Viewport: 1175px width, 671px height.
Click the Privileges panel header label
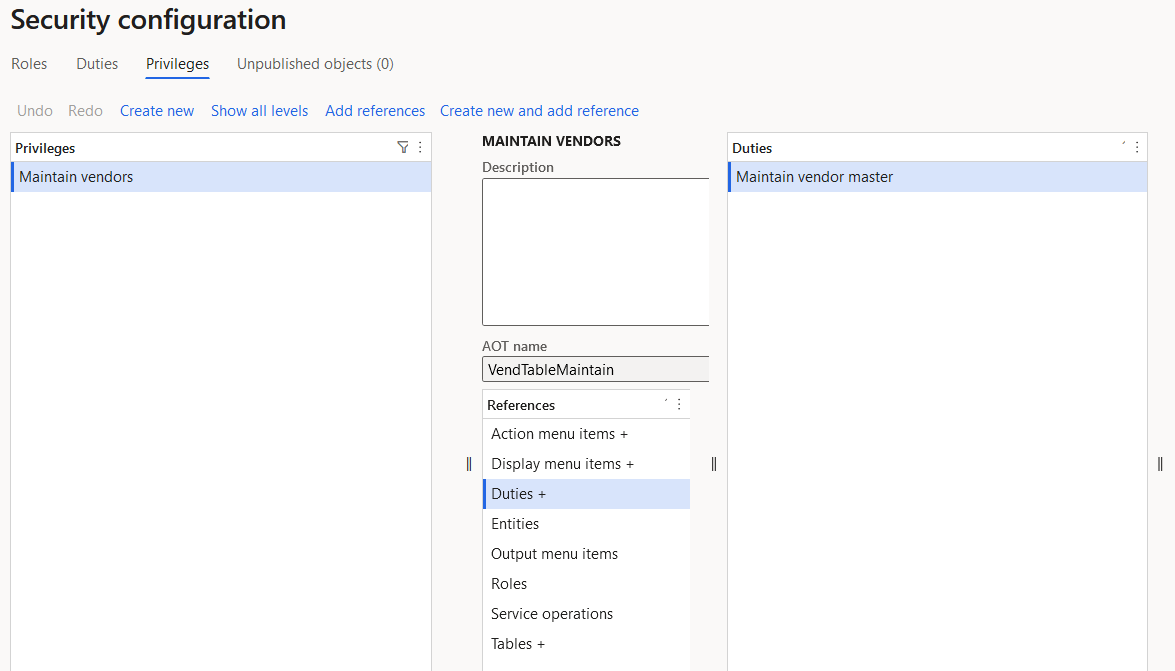coord(45,148)
